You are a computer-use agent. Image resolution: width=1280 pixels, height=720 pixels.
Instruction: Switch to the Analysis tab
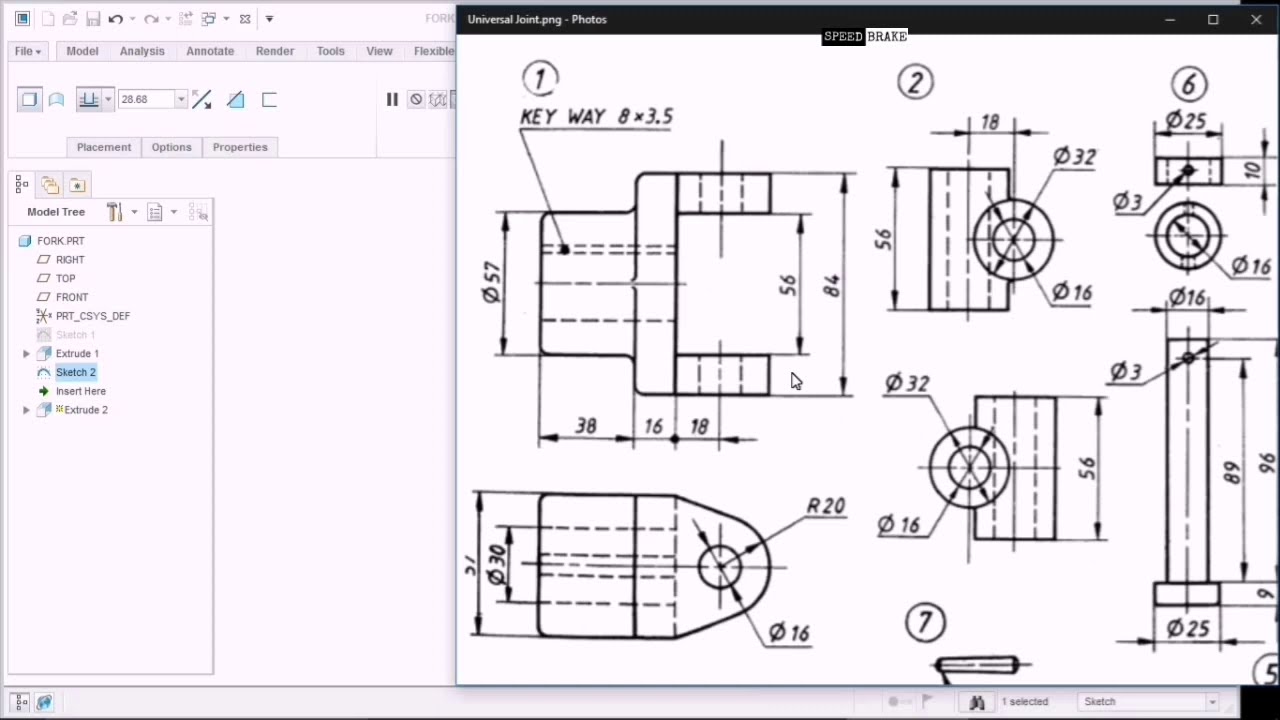(x=142, y=51)
